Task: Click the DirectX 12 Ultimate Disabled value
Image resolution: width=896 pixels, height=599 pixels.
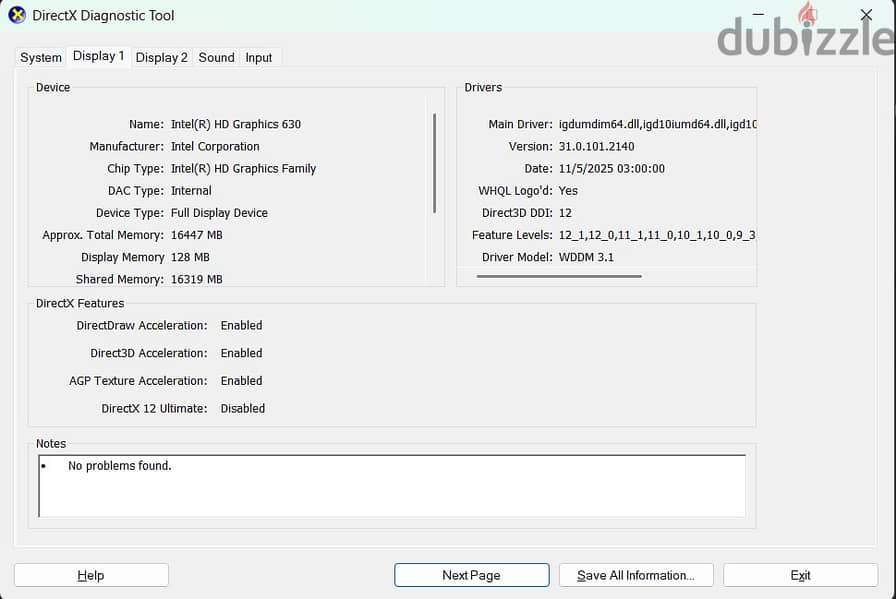Action: coord(243,409)
